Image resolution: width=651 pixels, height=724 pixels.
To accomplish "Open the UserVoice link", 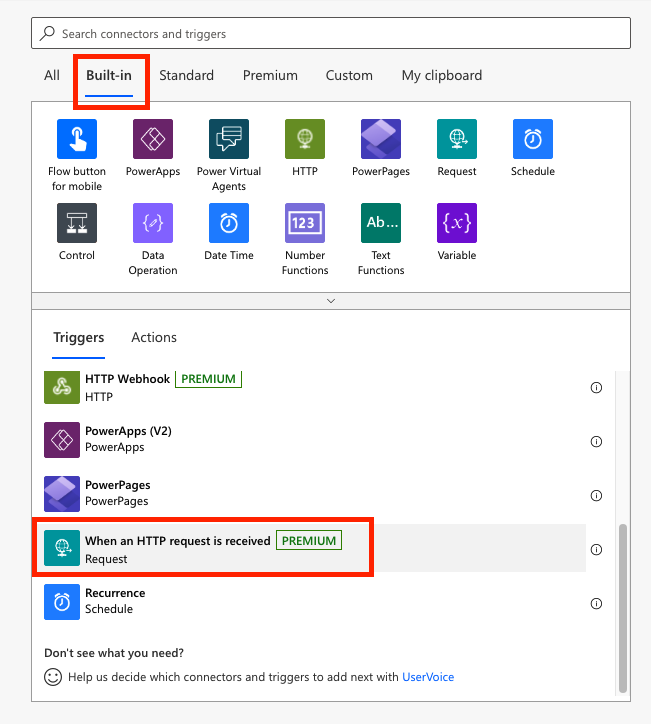I will (428, 677).
